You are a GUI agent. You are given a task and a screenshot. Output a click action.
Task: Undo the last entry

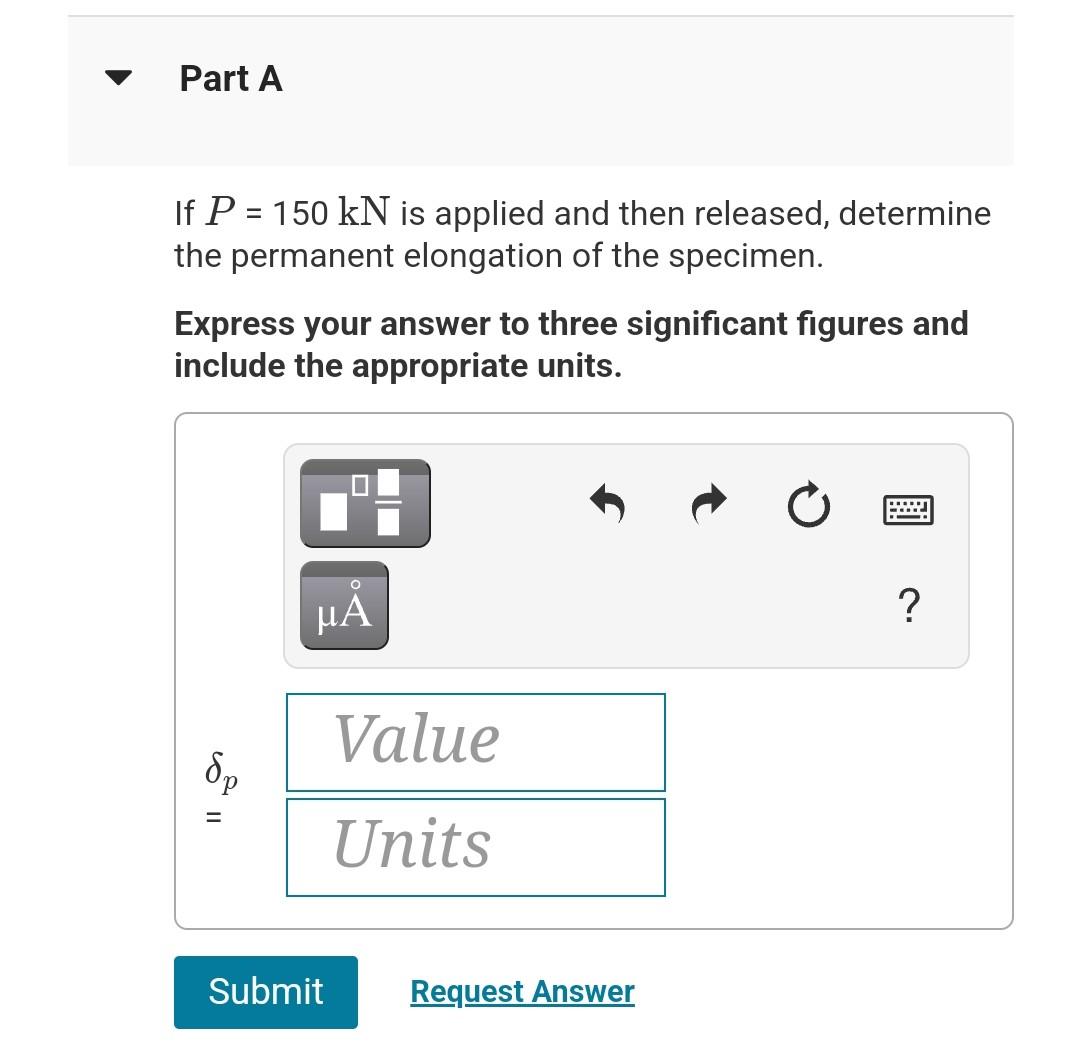point(608,503)
